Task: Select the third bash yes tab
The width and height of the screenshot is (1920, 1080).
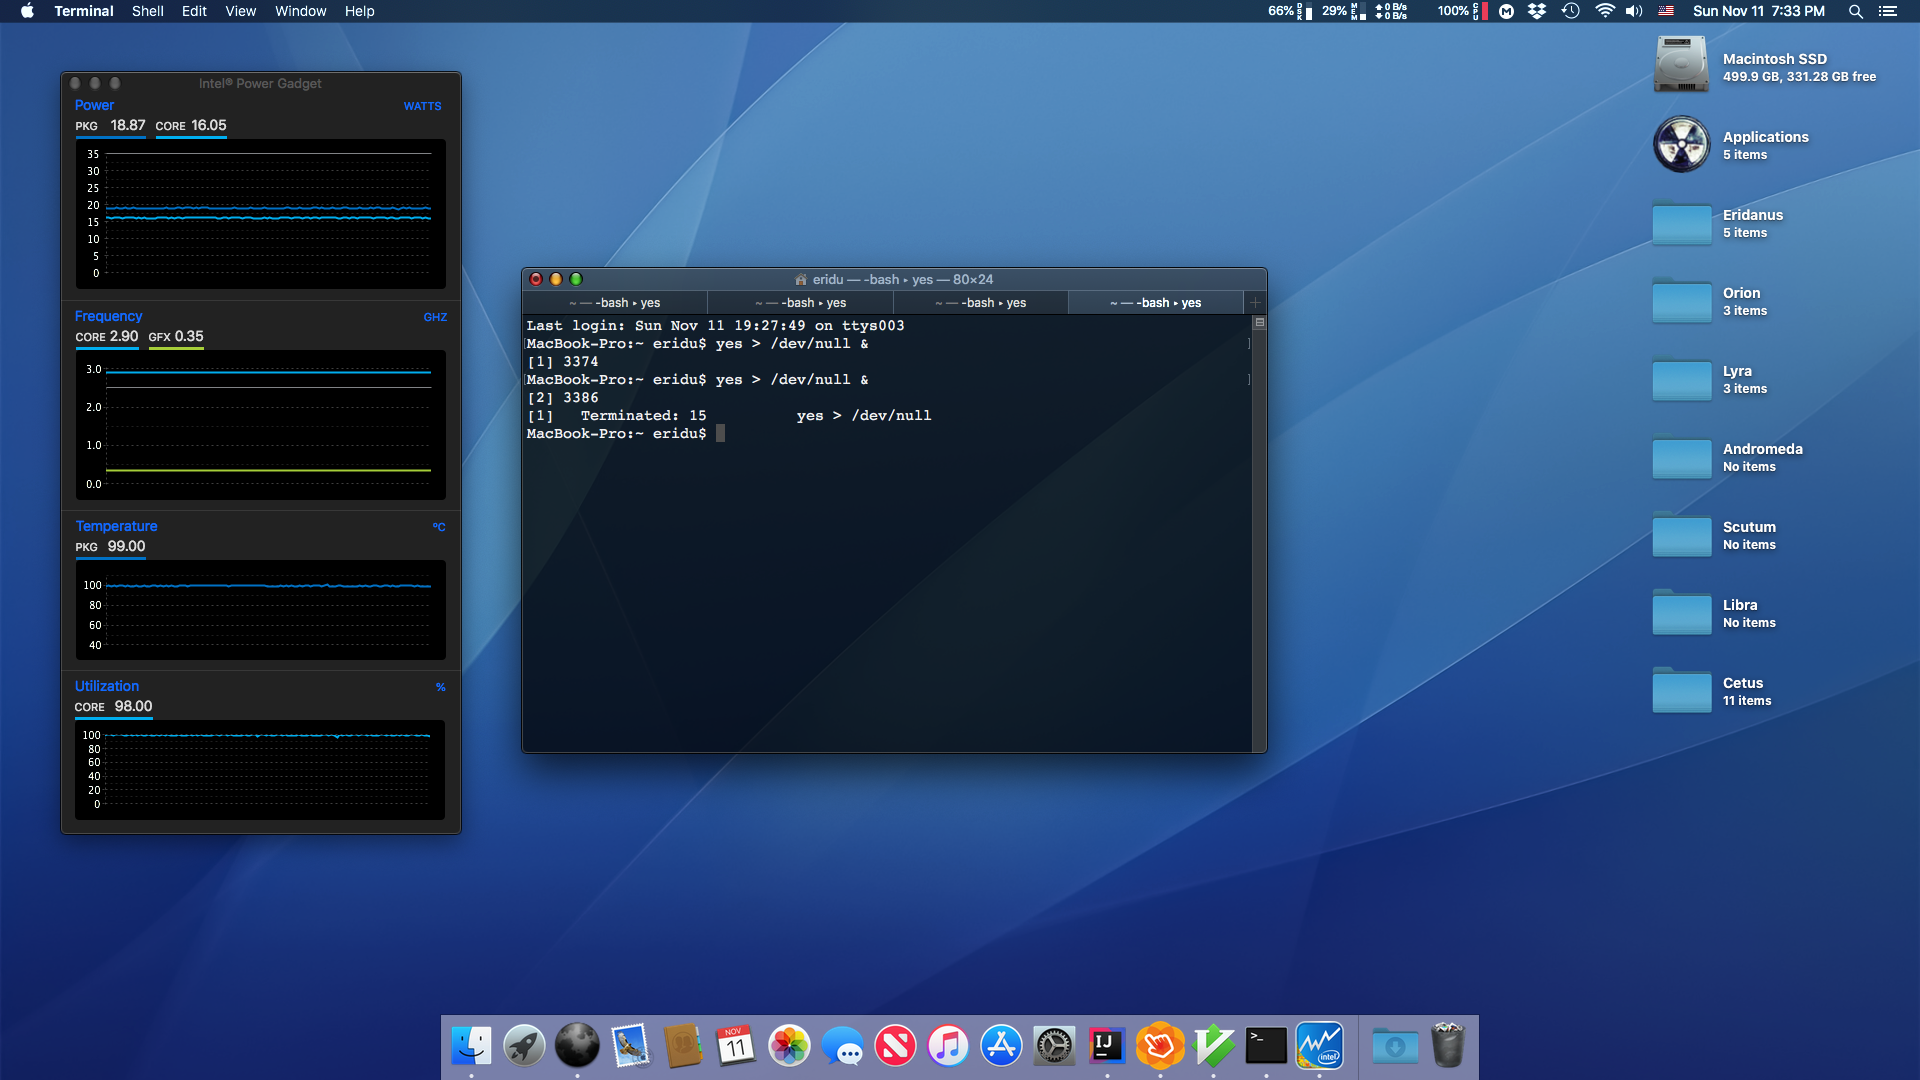Action: tap(980, 303)
